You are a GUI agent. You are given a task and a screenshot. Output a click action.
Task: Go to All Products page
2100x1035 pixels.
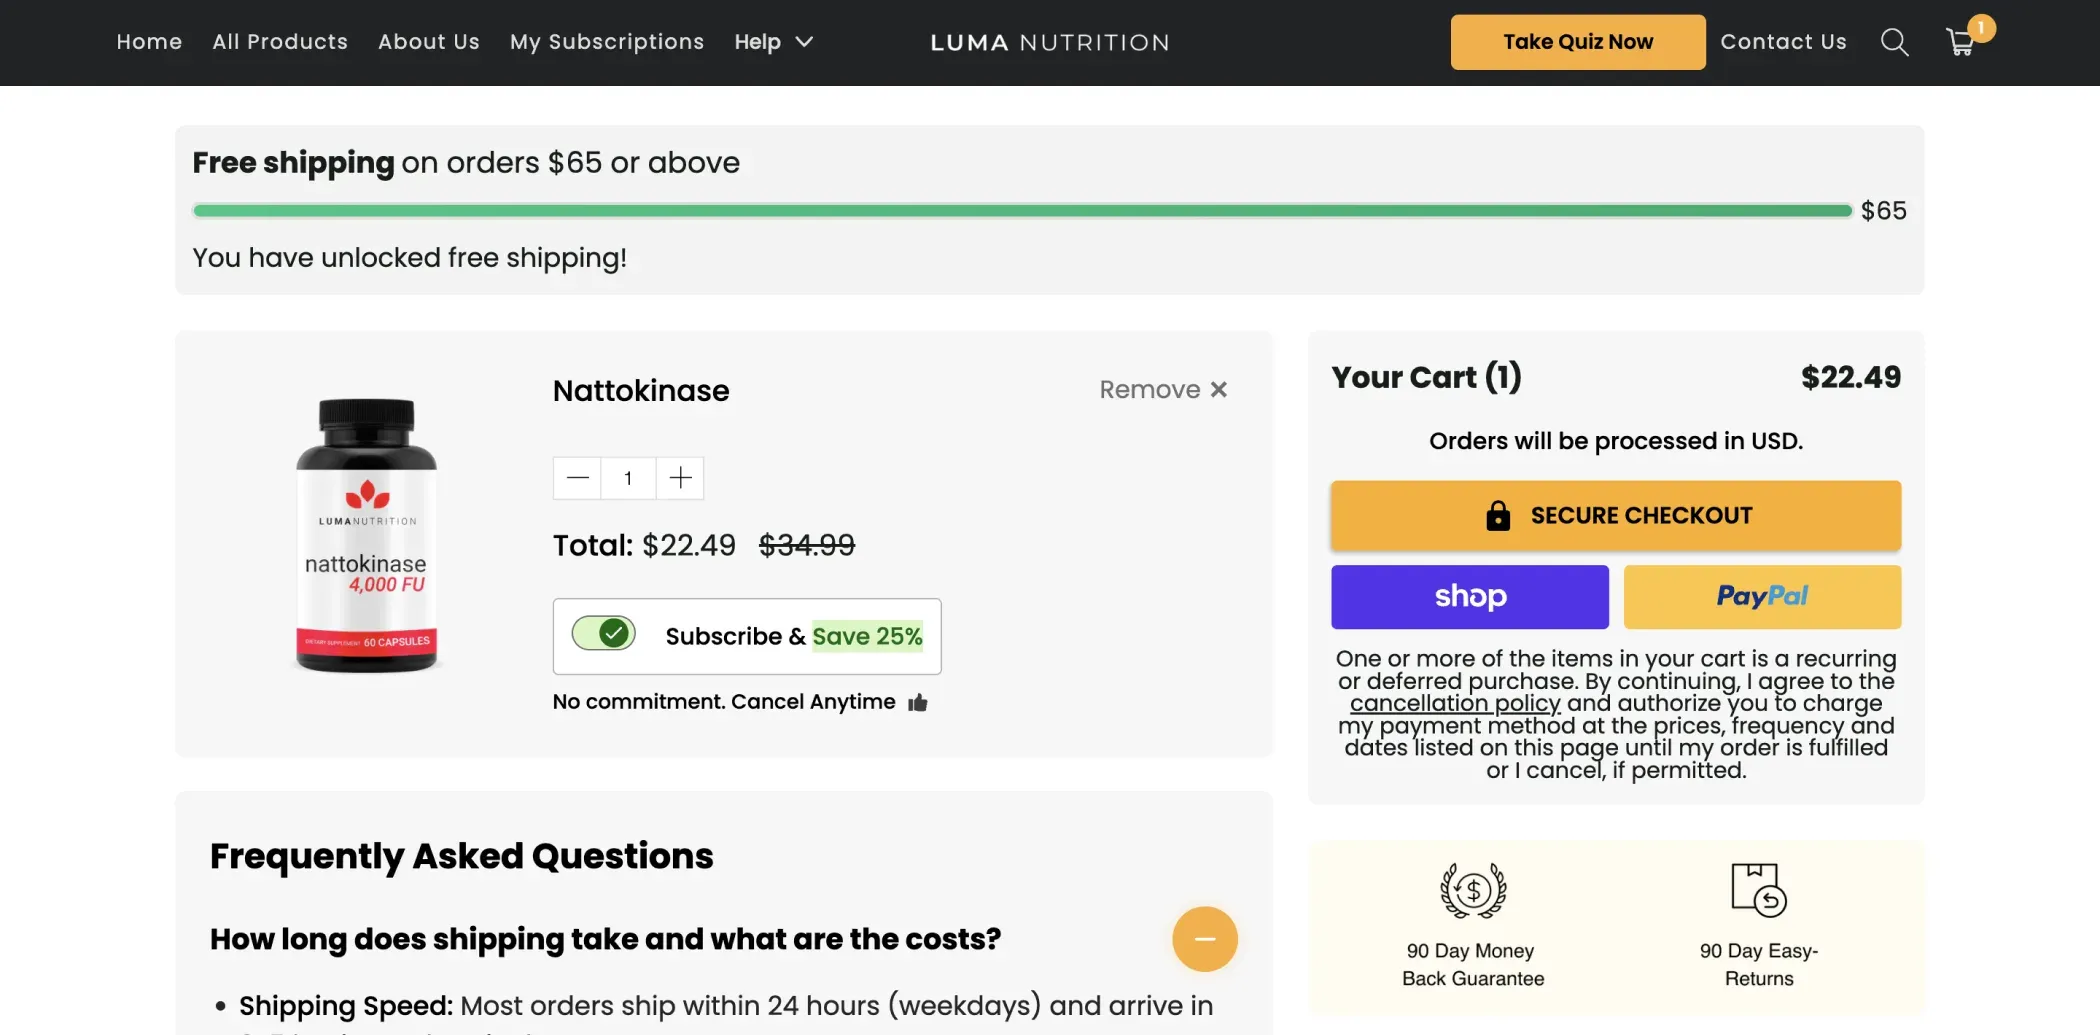[x=280, y=42]
